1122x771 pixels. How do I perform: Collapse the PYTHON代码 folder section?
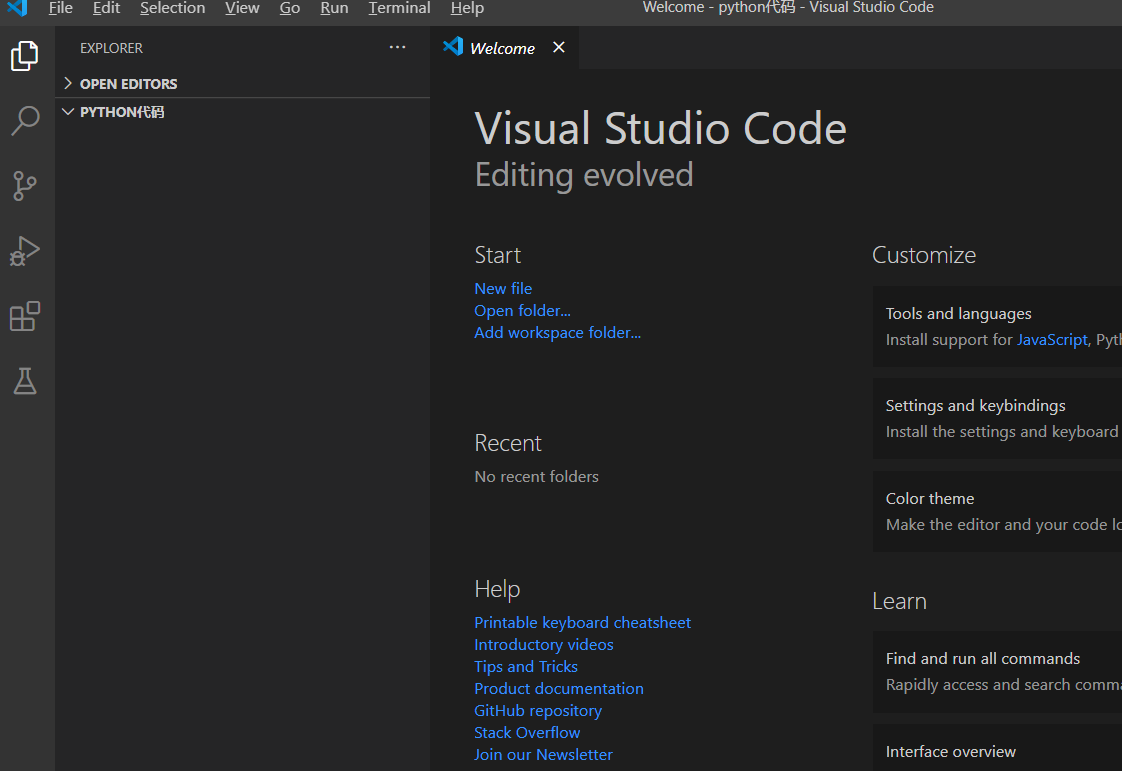point(121,112)
